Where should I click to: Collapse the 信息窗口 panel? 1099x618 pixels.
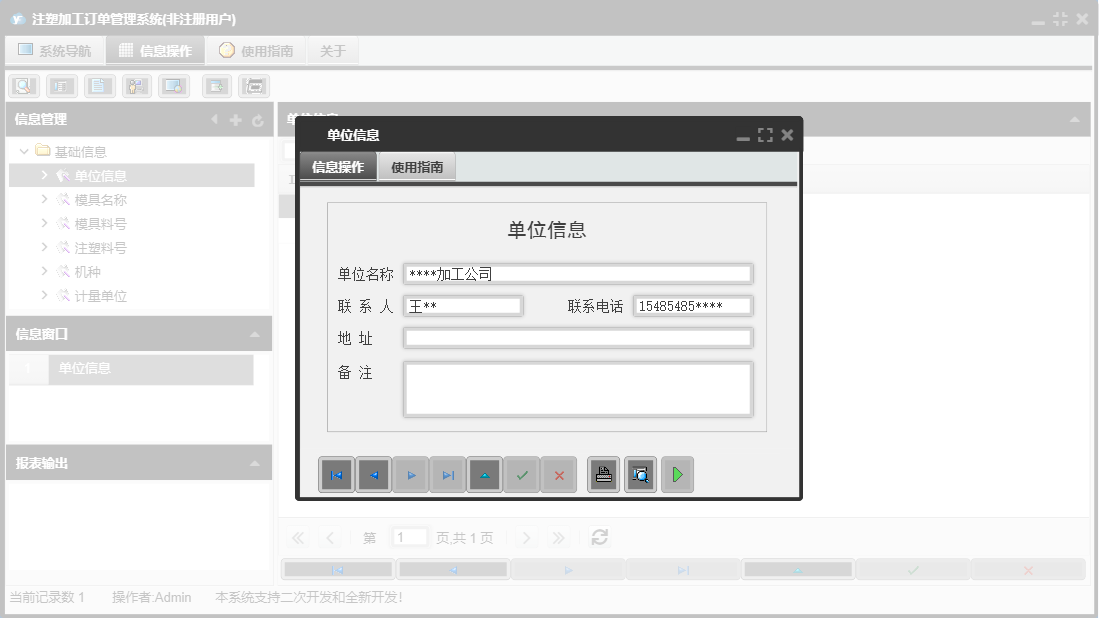coord(254,334)
